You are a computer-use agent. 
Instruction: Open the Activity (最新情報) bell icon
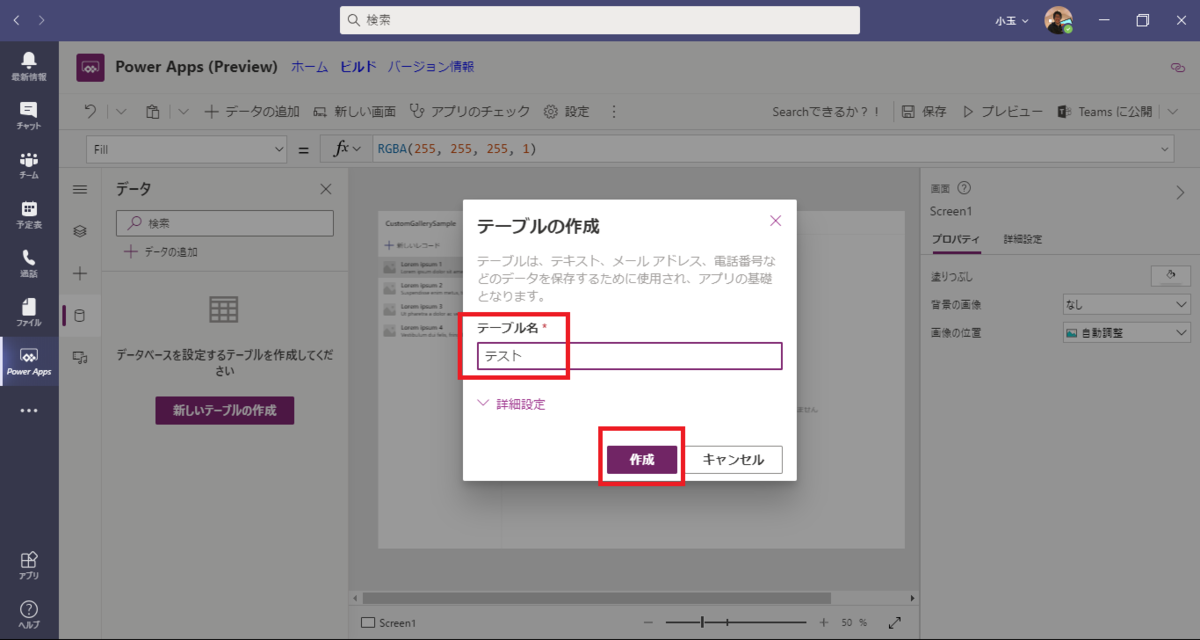pyautogui.click(x=29, y=64)
